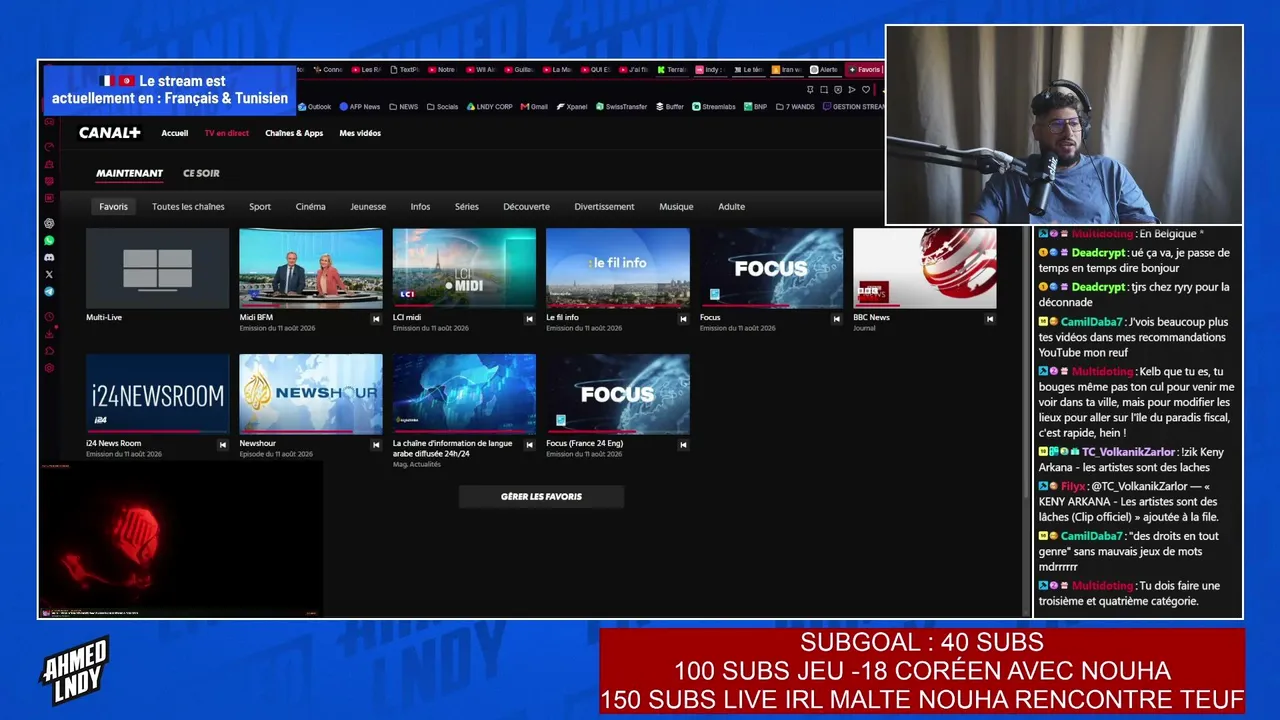Open the BNP bookmark
Viewport: 1280px width, 720px height.
point(755,107)
